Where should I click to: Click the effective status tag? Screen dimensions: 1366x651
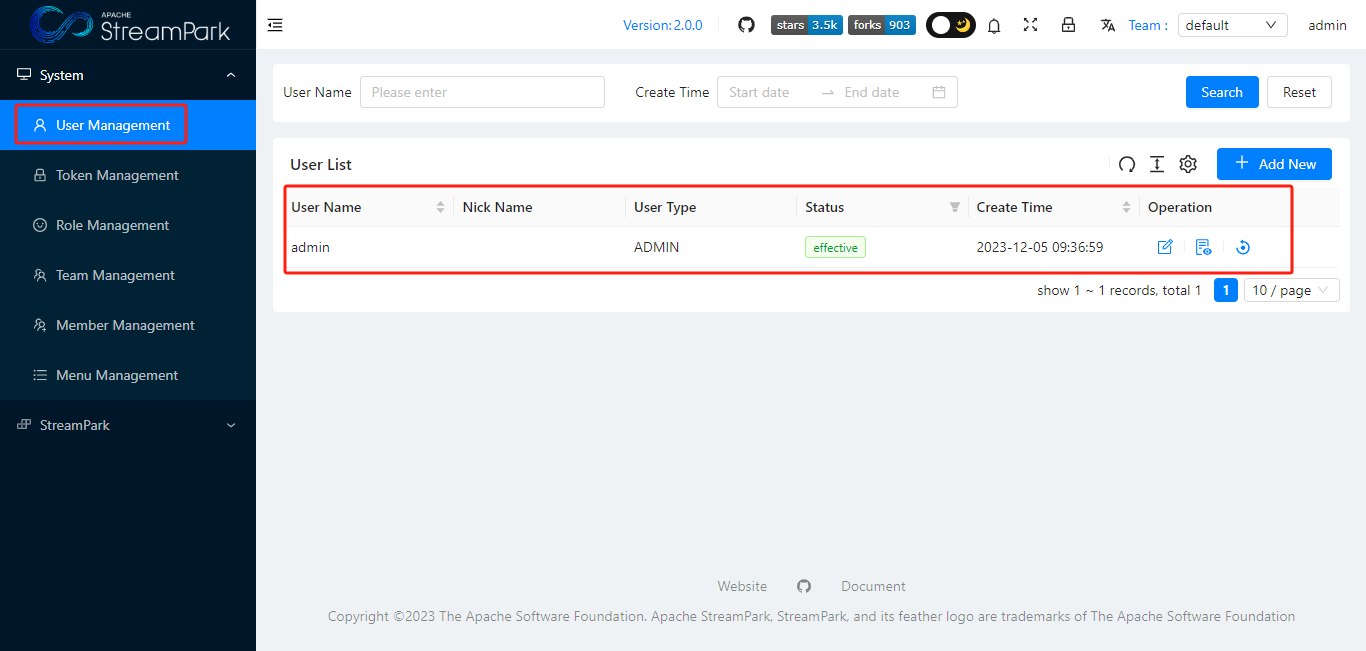[x=835, y=247]
